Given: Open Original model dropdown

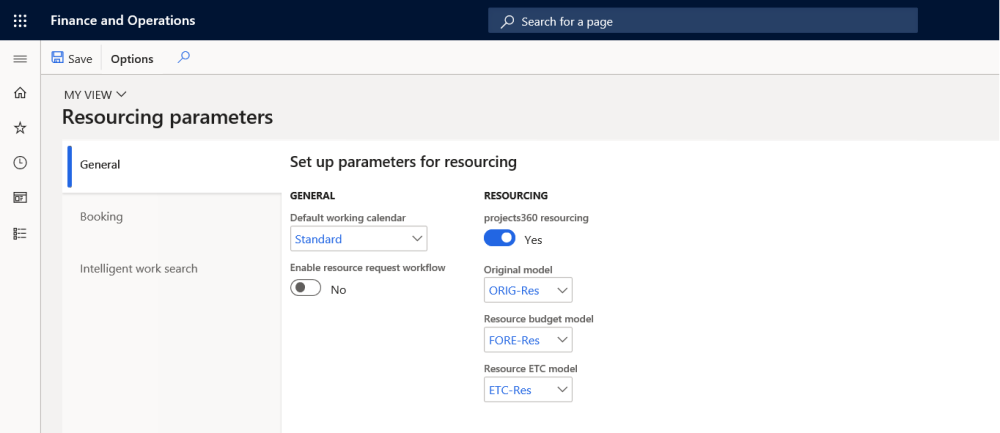Looking at the screenshot, I should tap(562, 290).
